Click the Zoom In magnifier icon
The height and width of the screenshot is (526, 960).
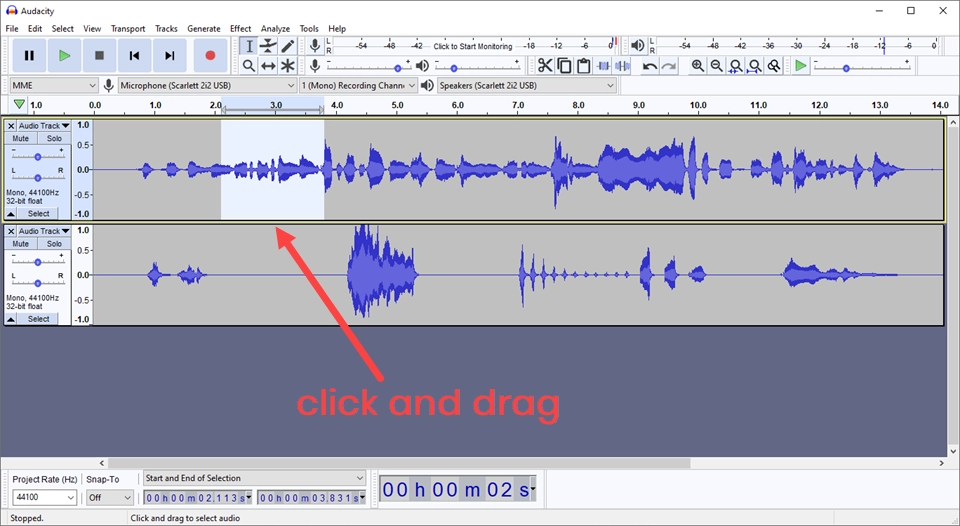tap(698, 66)
